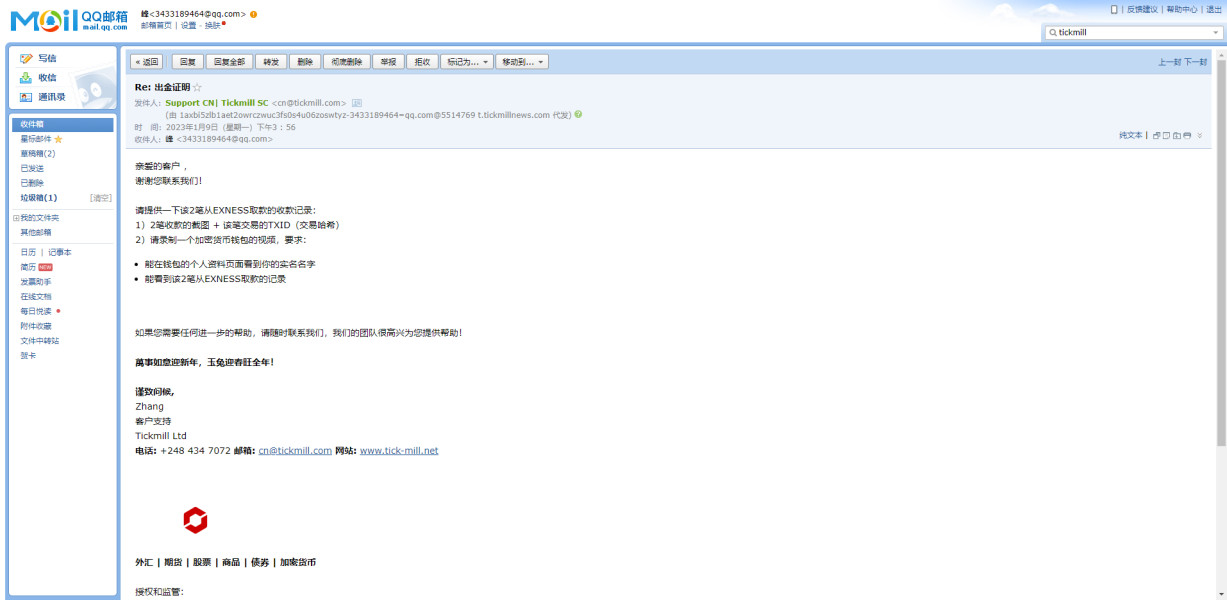Screen dimensions: 1227x600
Task: Click the 删除 delete button
Action: [x=305, y=62]
